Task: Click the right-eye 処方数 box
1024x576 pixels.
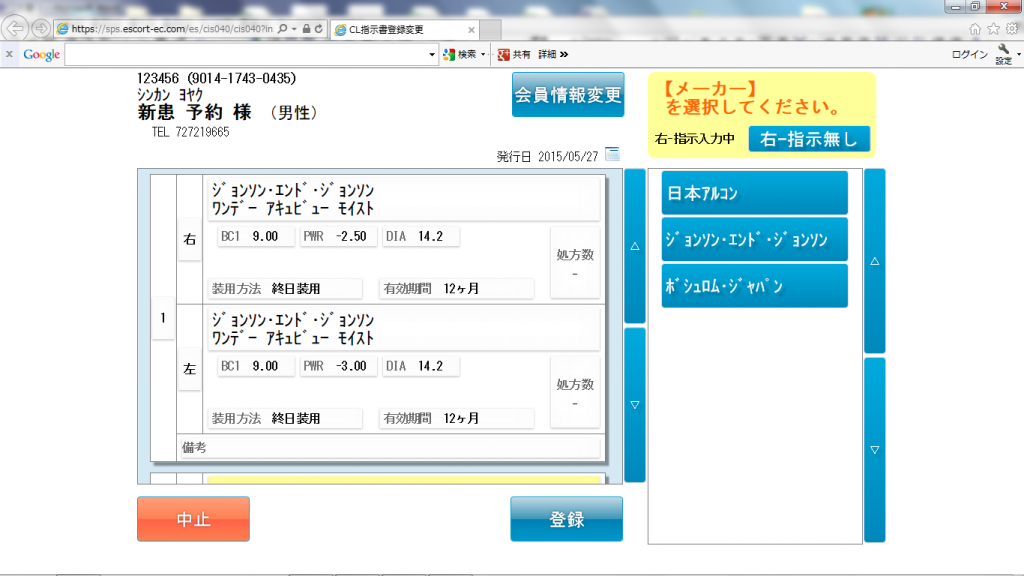Action: 575,263
